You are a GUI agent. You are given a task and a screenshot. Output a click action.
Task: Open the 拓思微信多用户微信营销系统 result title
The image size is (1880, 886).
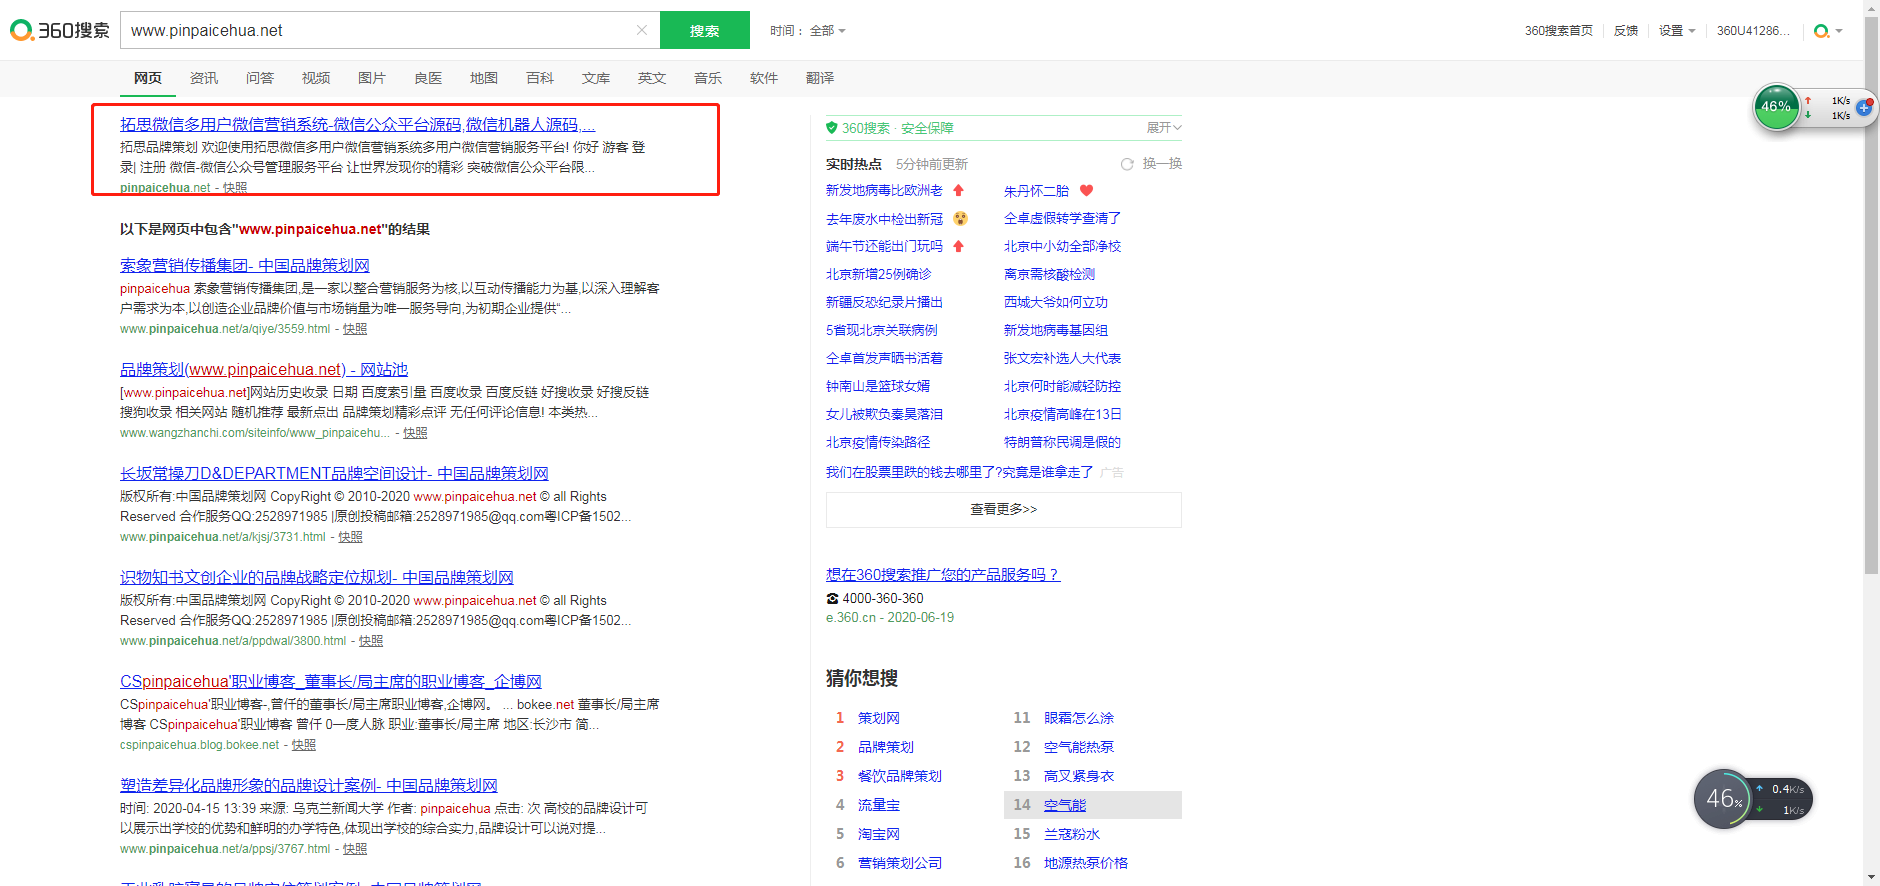(x=358, y=125)
